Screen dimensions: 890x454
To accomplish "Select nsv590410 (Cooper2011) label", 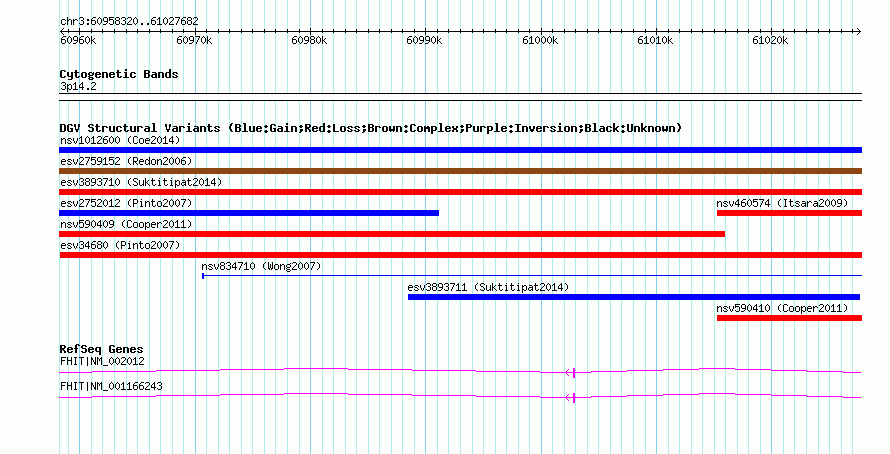I will [x=782, y=308].
